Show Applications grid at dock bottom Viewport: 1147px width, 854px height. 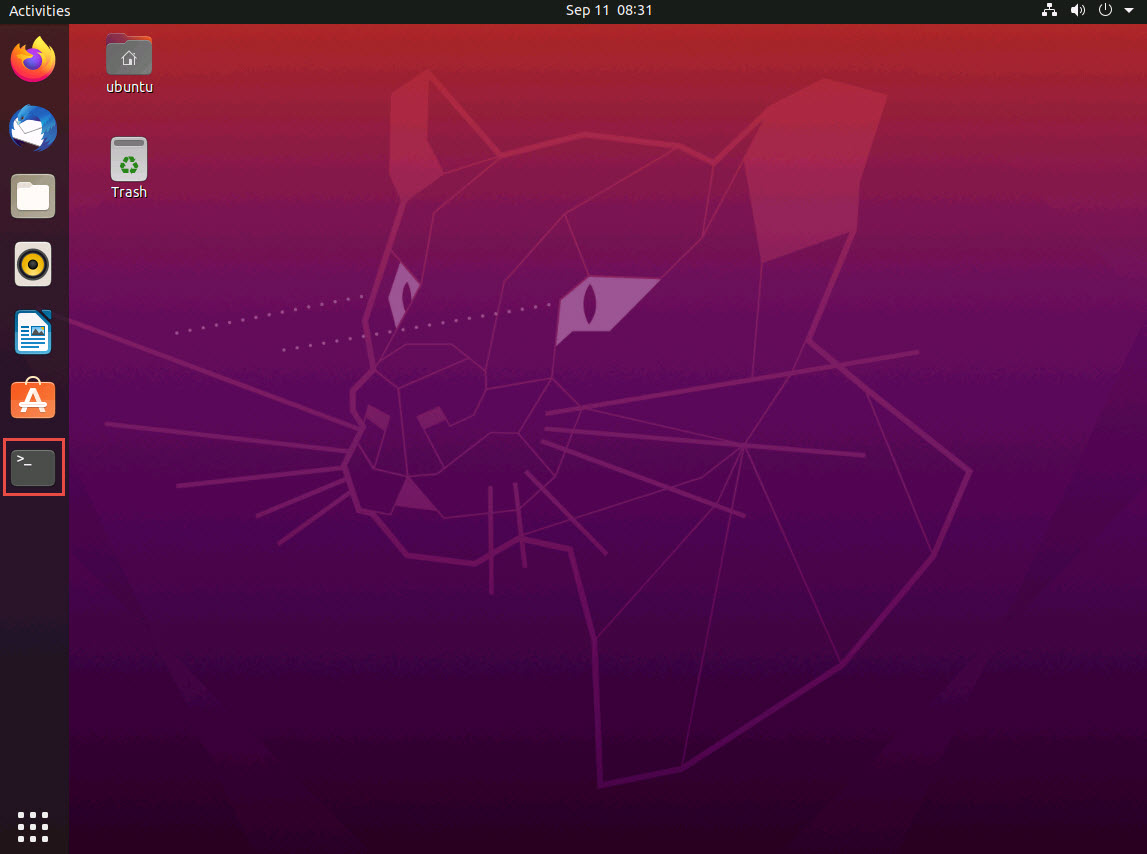tap(33, 827)
